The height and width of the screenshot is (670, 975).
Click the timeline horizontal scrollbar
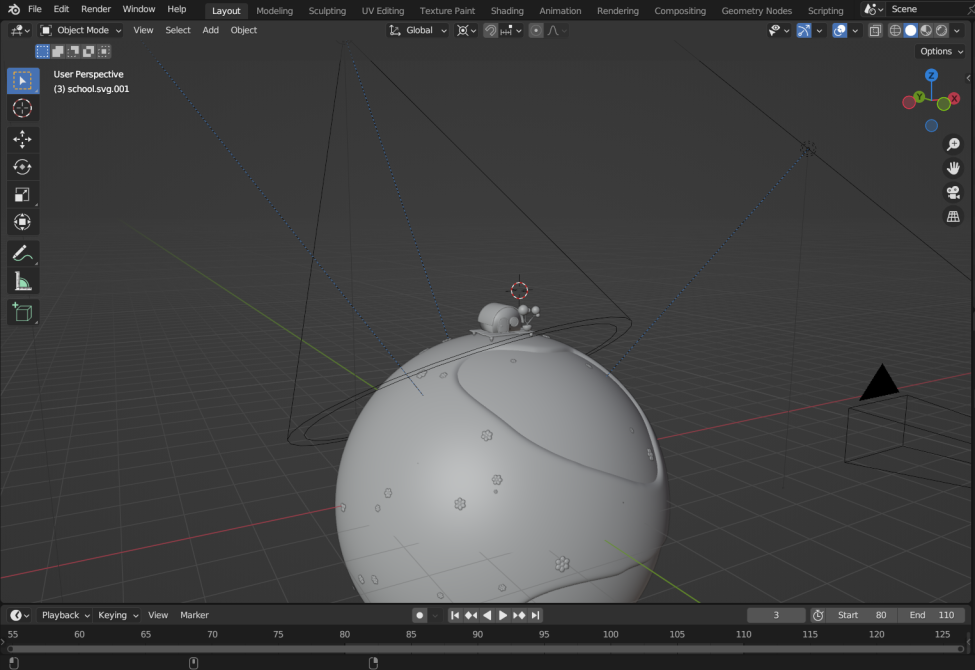tap(485, 649)
